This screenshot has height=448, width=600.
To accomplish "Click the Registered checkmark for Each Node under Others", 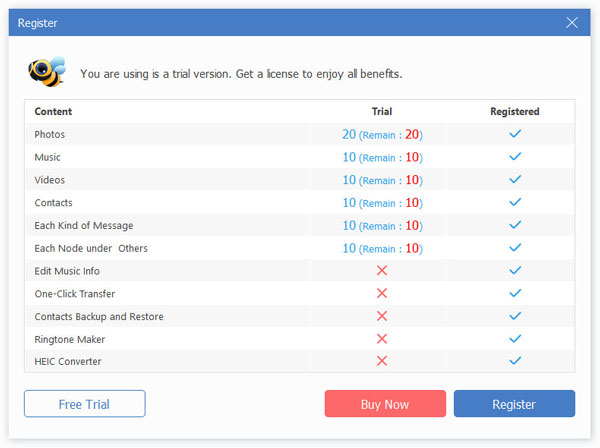I will pos(515,248).
